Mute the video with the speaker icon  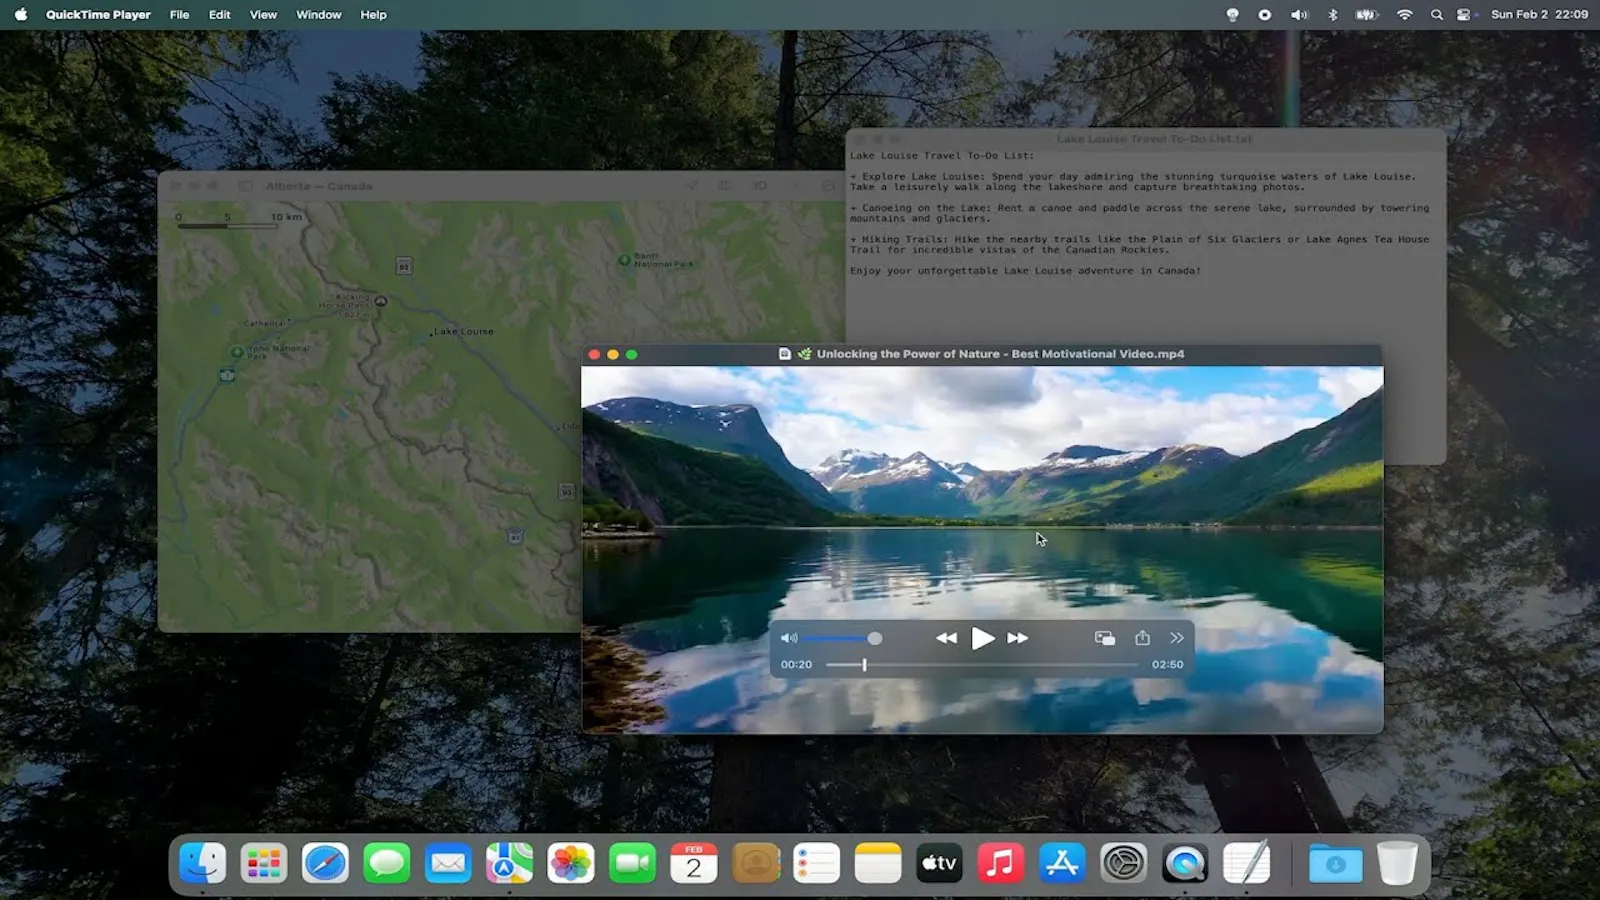(x=789, y=638)
